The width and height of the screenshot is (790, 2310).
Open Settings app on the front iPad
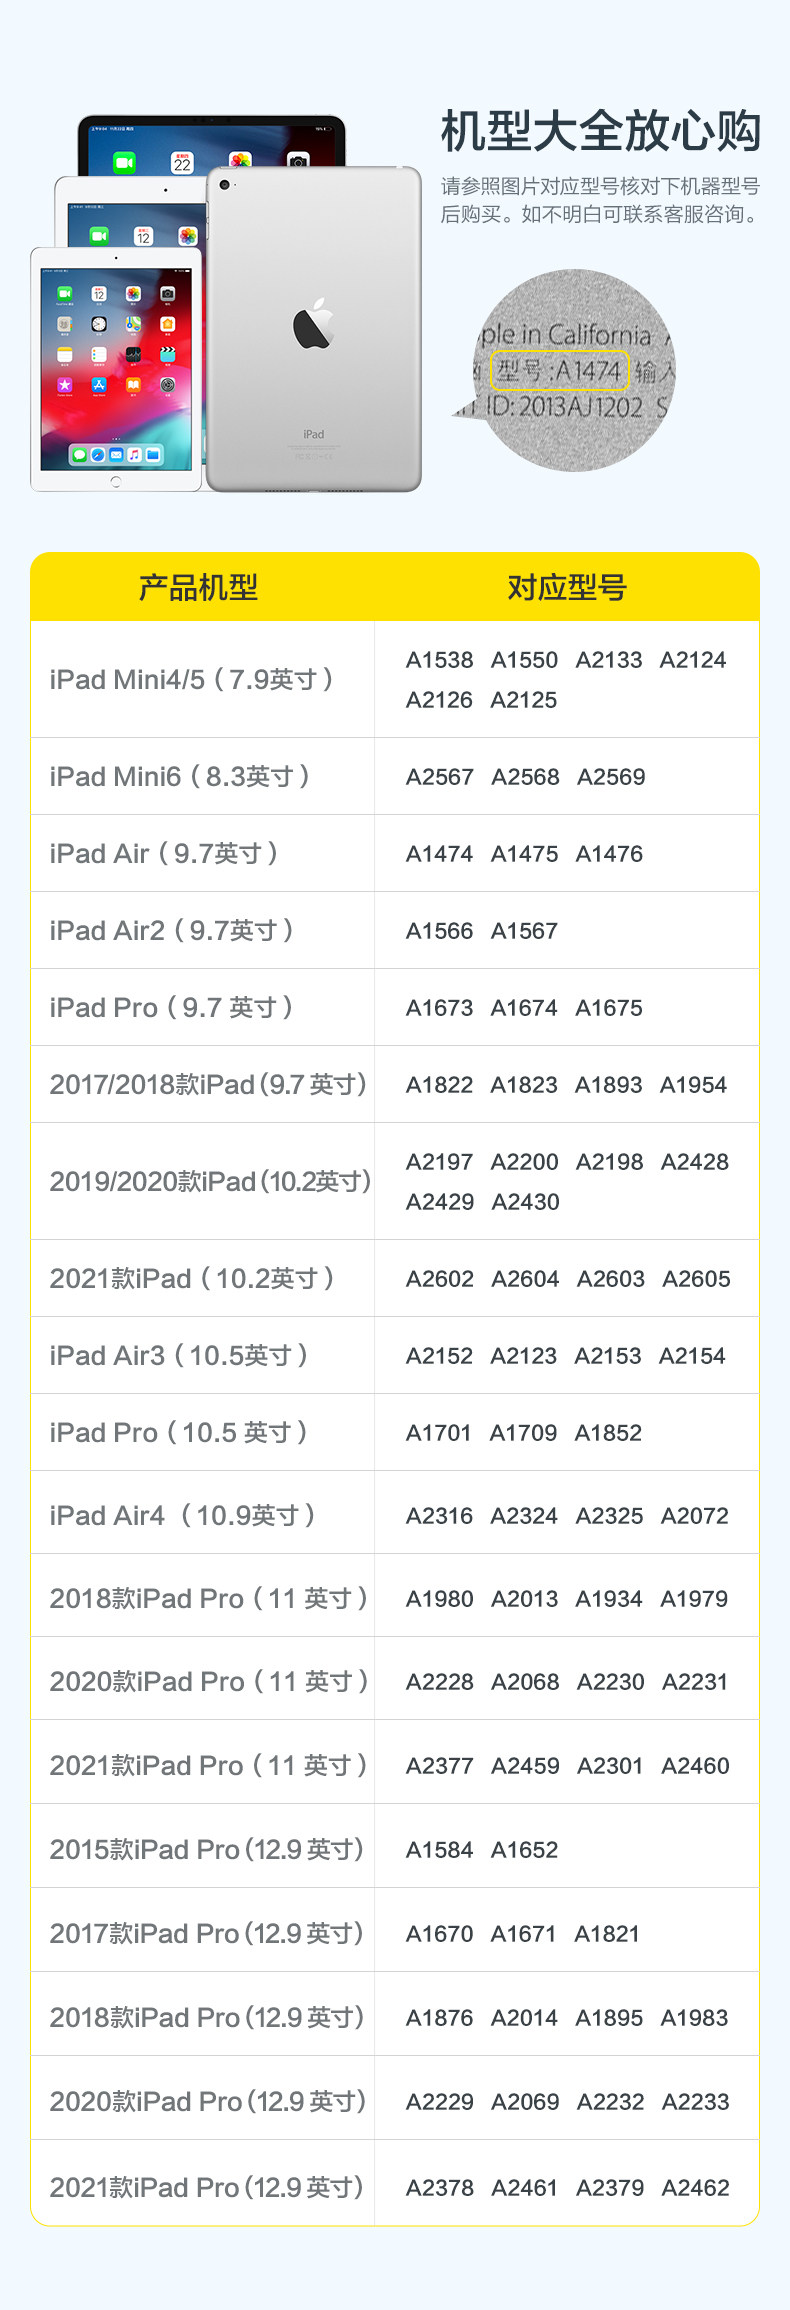click(x=168, y=385)
